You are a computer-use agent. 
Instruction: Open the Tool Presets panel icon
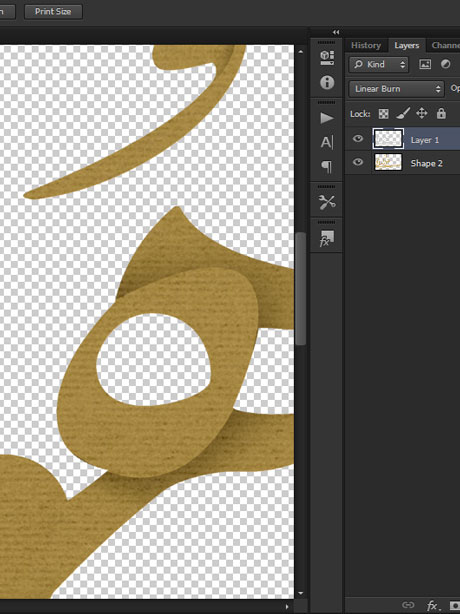[x=327, y=202]
